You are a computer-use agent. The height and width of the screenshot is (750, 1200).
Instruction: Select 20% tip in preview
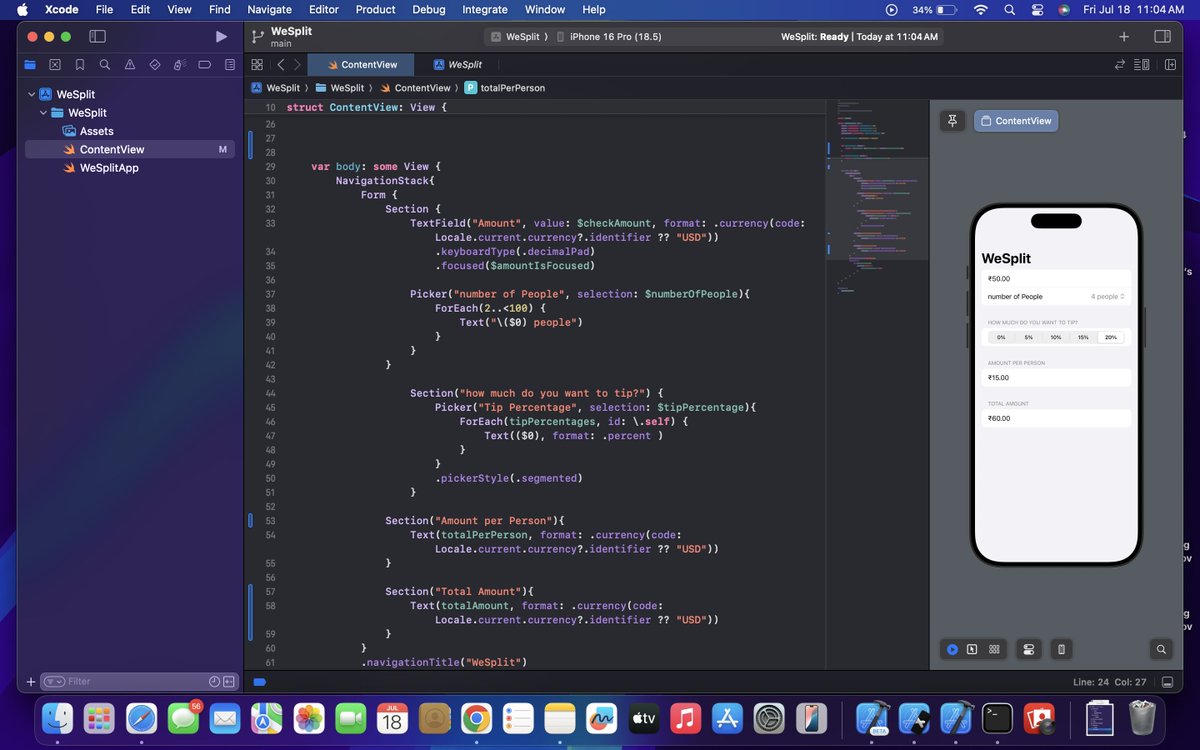(1111, 338)
